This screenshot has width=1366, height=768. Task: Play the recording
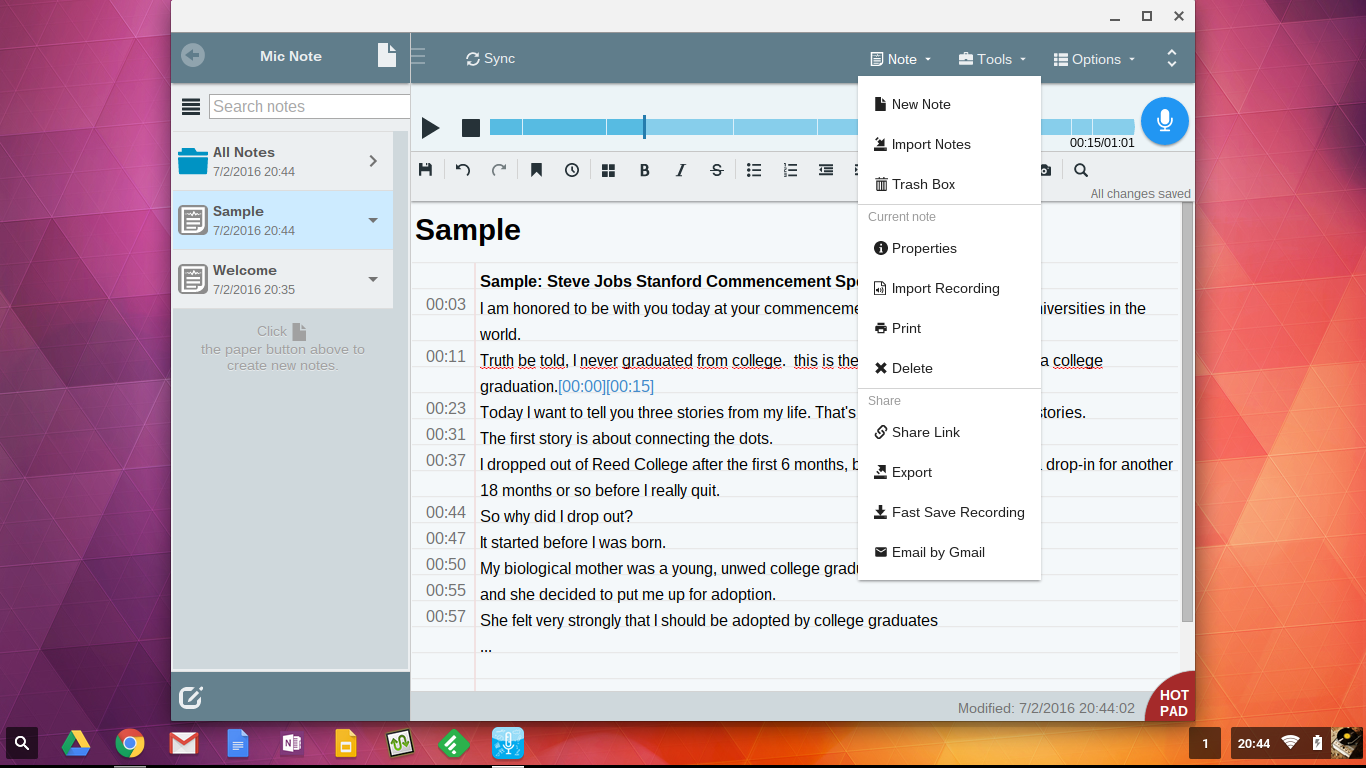click(x=431, y=128)
